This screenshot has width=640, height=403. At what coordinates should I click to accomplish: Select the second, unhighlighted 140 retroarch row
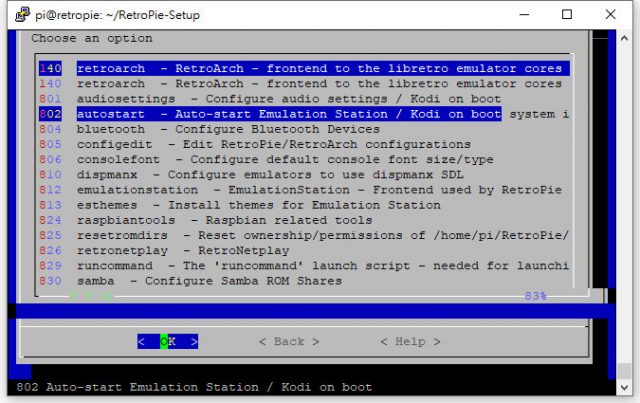pos(300,84)
